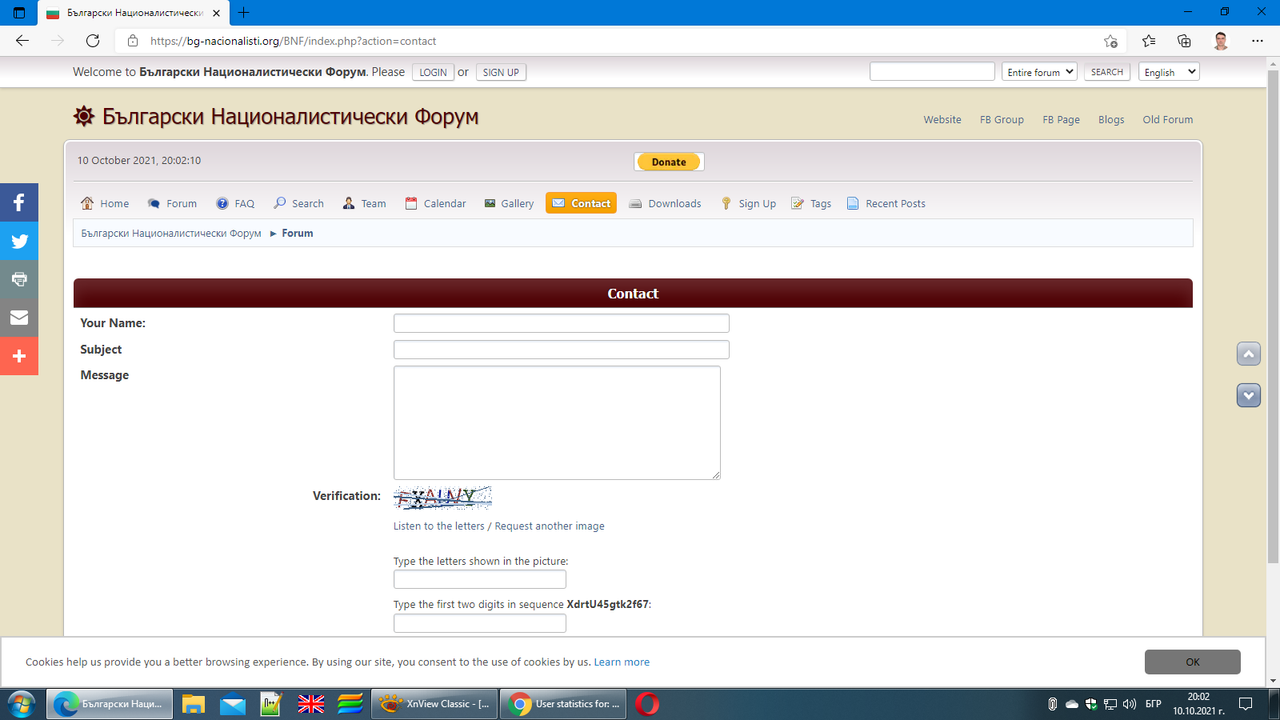Open File Explorer from taskbar
This screenshot has height=720, width=1280.
(x=193, y=704)
